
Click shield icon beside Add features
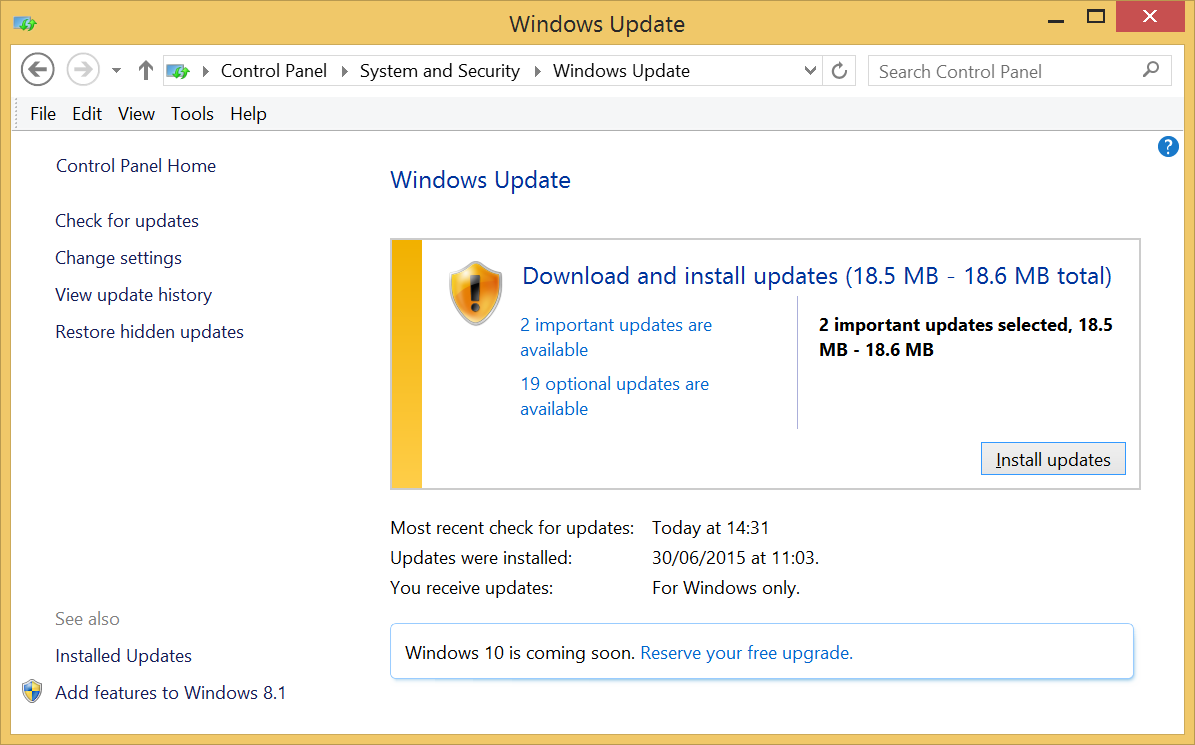click(32, 692)
